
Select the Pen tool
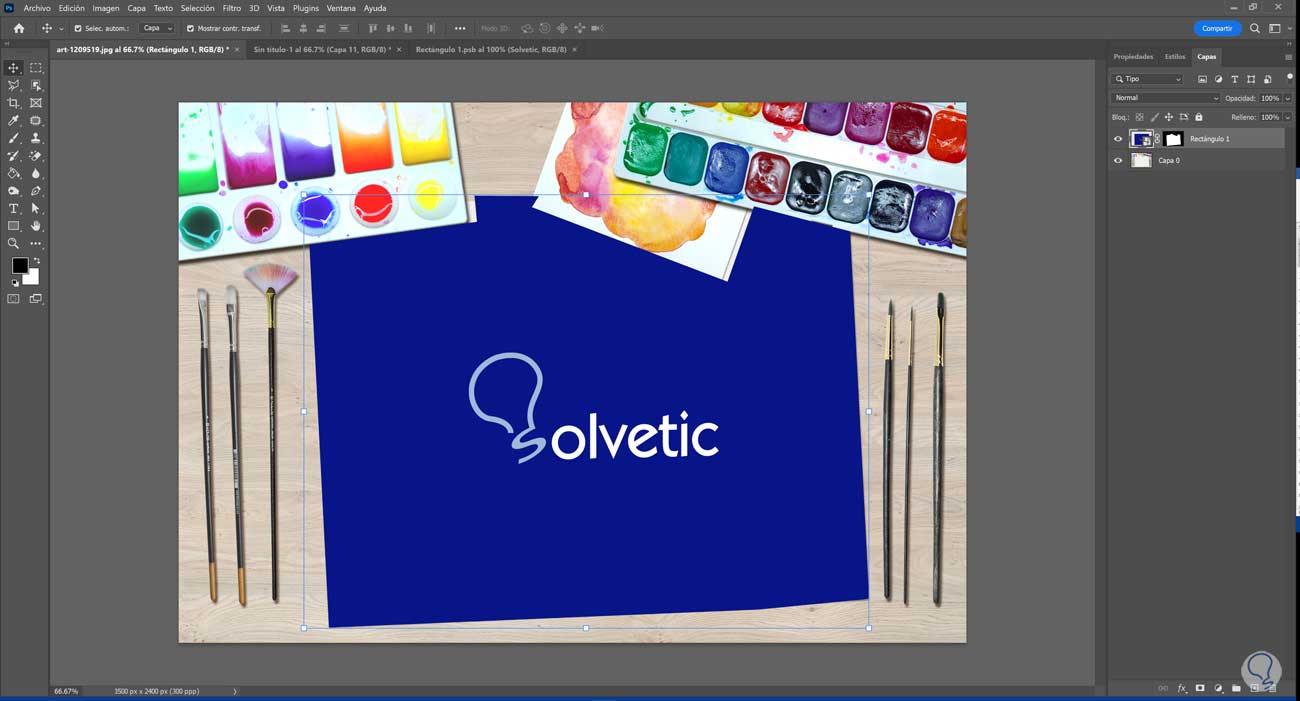36,191
